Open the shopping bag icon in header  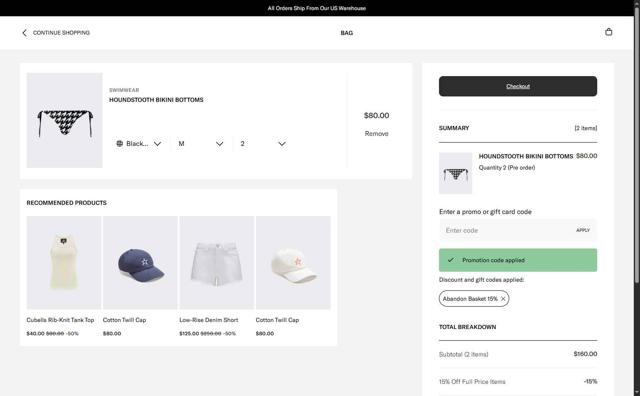pos(608,32)
